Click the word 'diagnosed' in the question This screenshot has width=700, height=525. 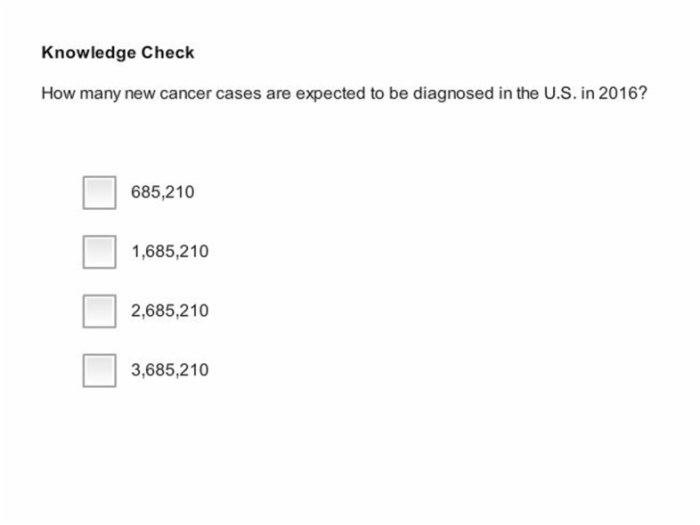pos(453,94)
